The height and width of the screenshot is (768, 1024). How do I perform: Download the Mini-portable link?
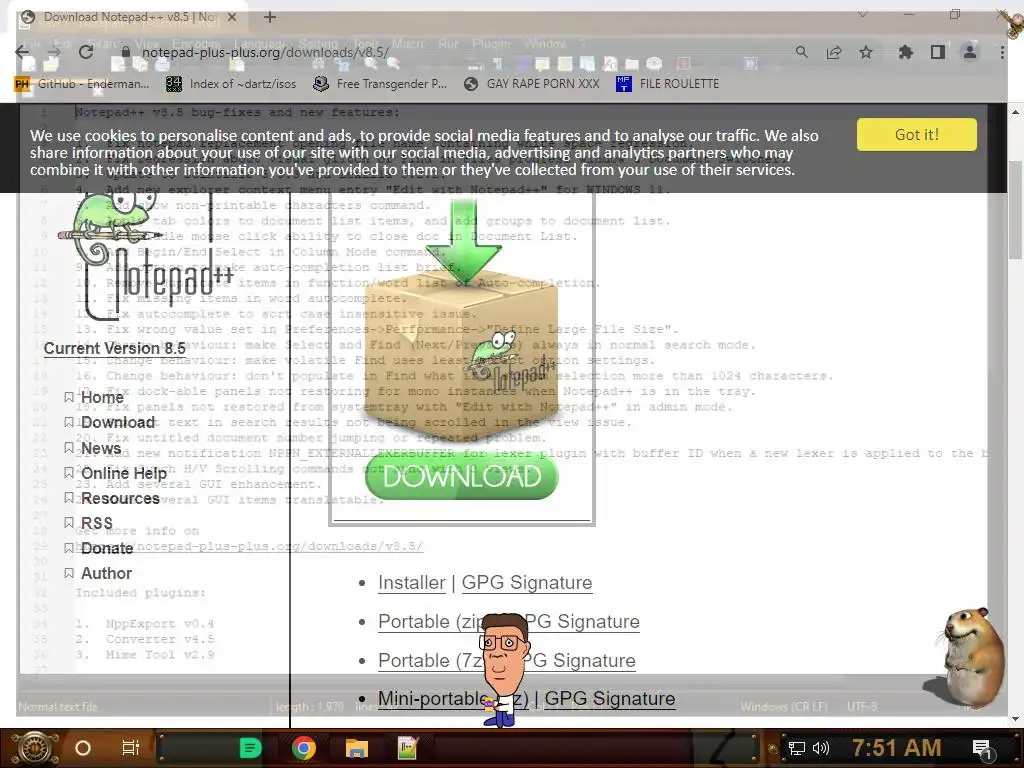tap(433, 699)
